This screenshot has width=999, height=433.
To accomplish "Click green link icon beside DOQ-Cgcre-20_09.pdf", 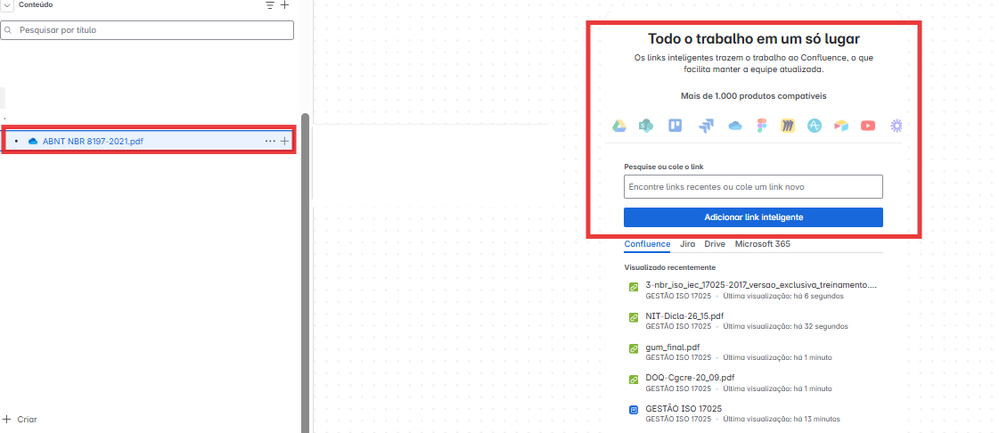I will pos(633,380).
